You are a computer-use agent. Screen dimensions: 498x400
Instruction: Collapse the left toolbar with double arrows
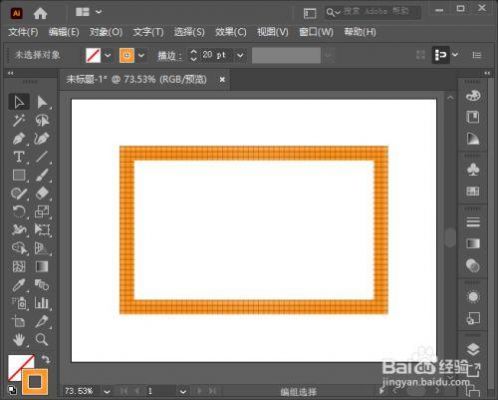click(11, 73)
